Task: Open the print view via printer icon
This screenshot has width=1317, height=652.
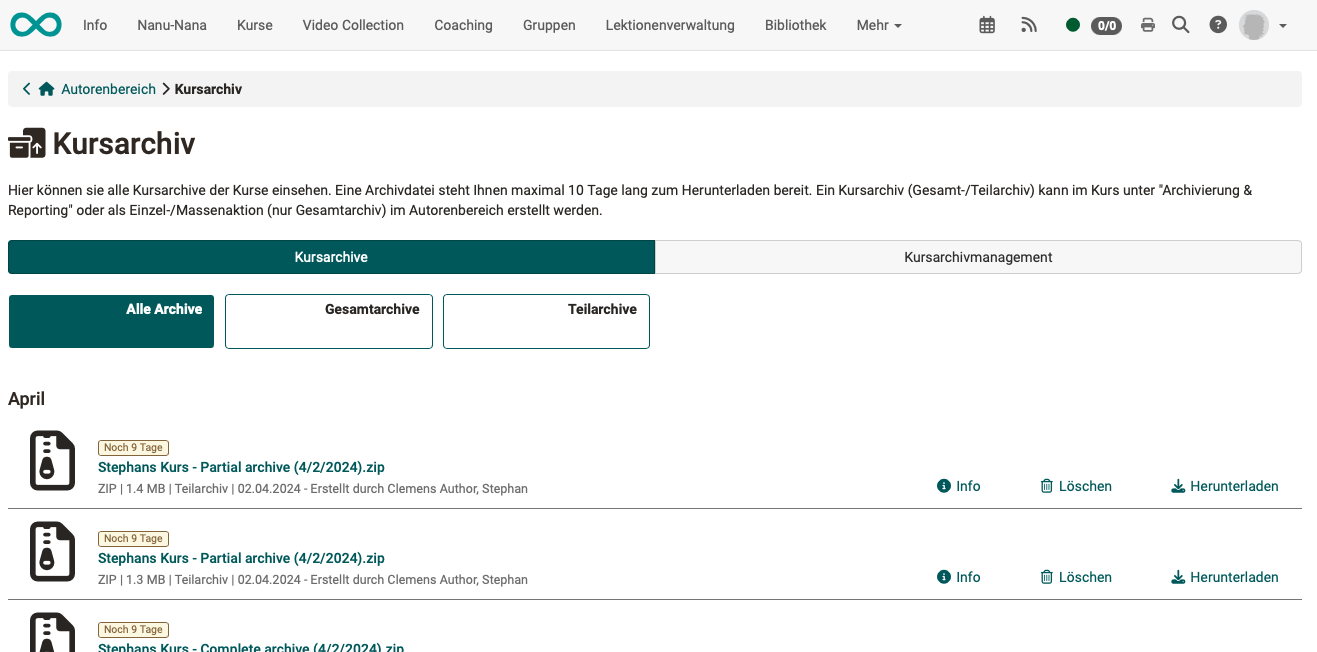Action: coord(1147,25)
